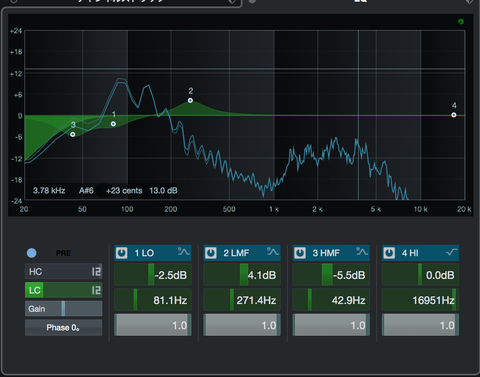
Task: Click the 3 HMF band header label
Action: coord(326,253)
